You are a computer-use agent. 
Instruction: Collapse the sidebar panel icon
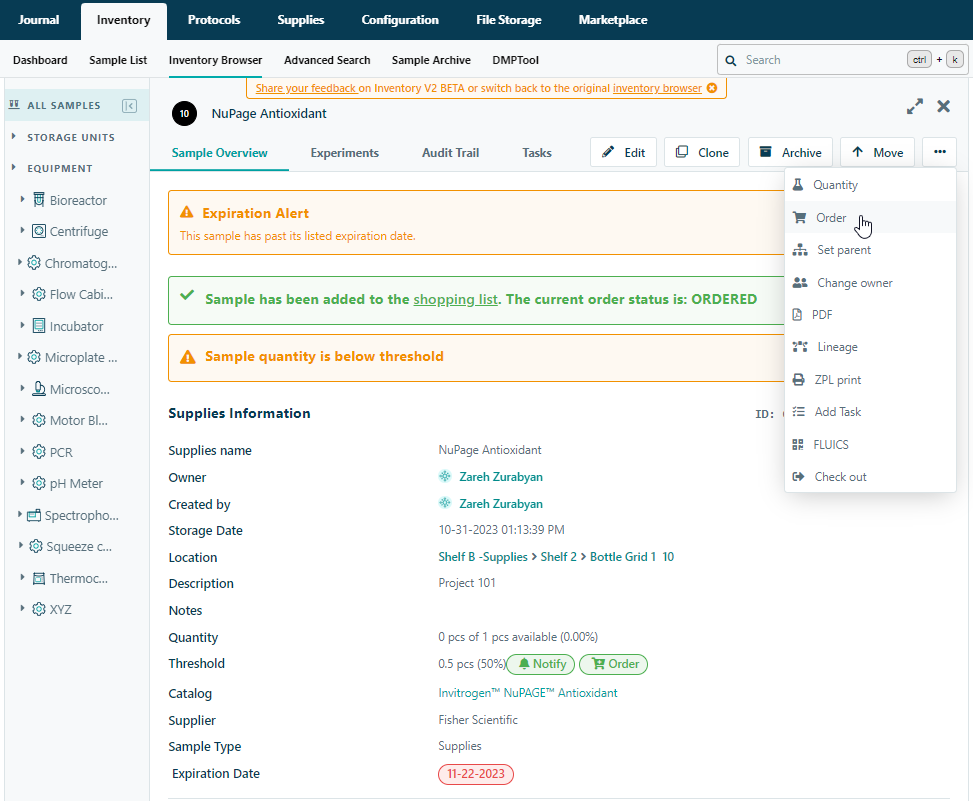pyautogui.click(x=129, y=105)
